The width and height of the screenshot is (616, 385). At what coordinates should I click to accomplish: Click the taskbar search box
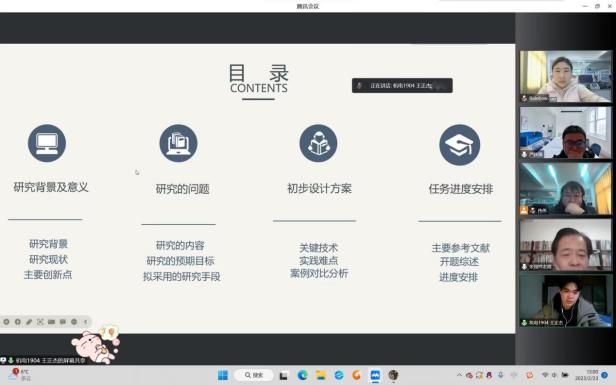(254, 375)
